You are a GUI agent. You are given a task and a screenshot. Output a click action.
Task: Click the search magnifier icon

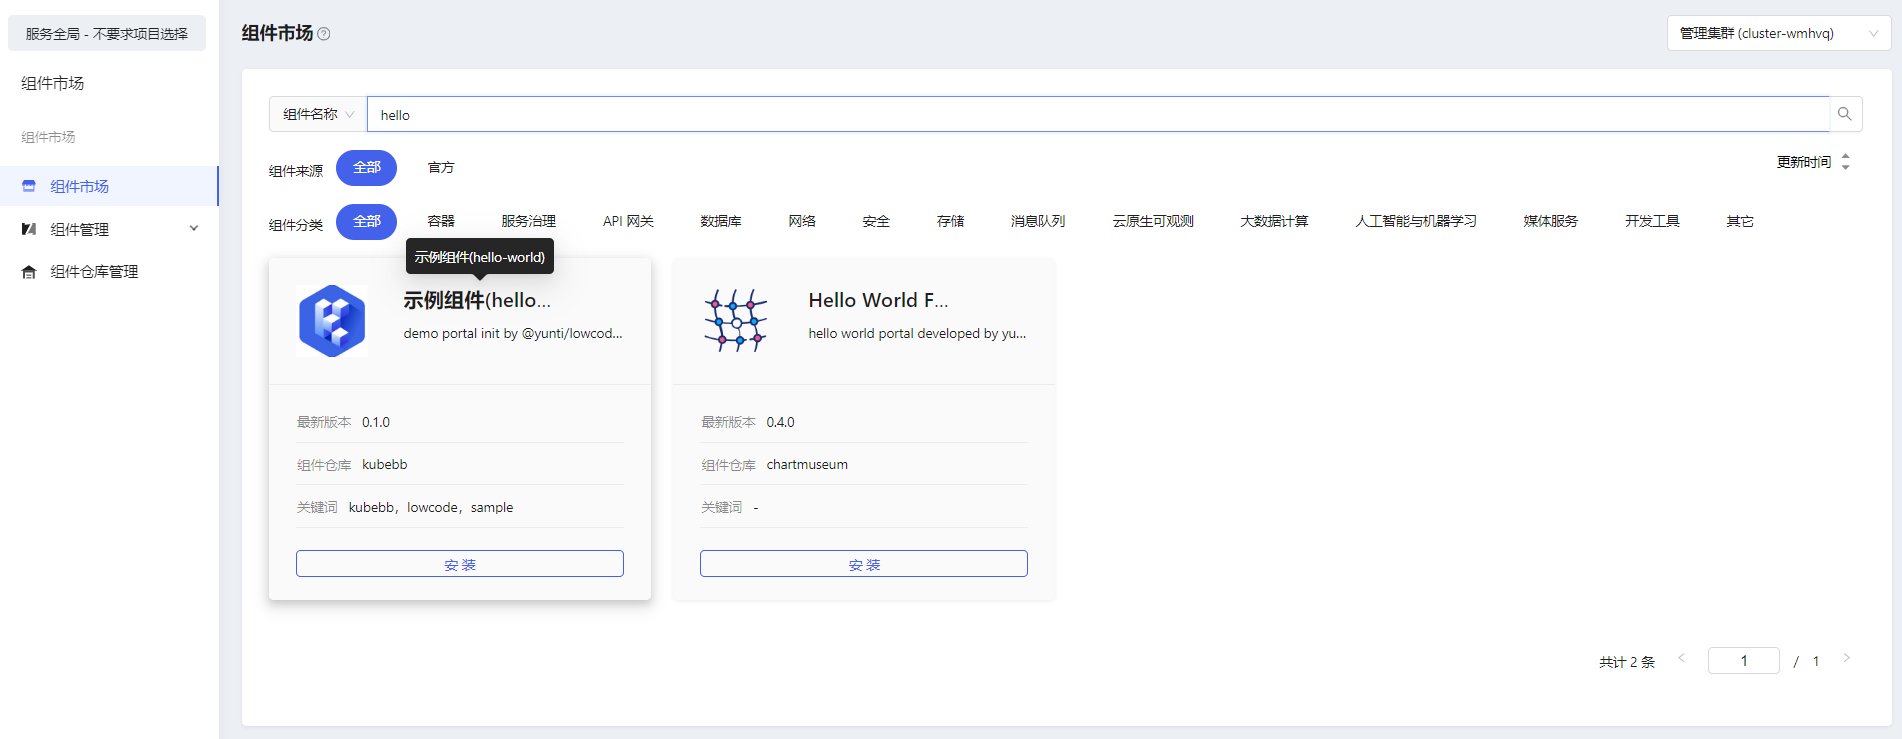click(x=1845, y=114)
